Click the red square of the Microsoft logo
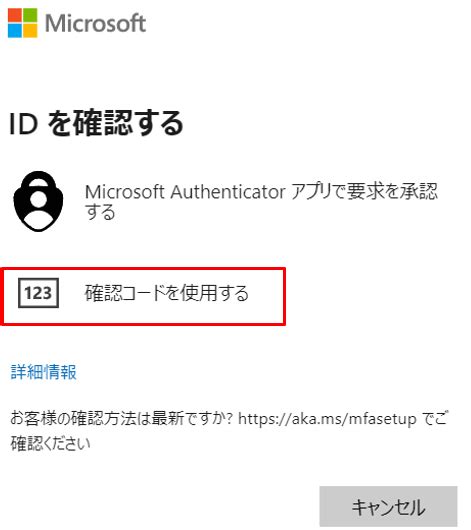 15,15
